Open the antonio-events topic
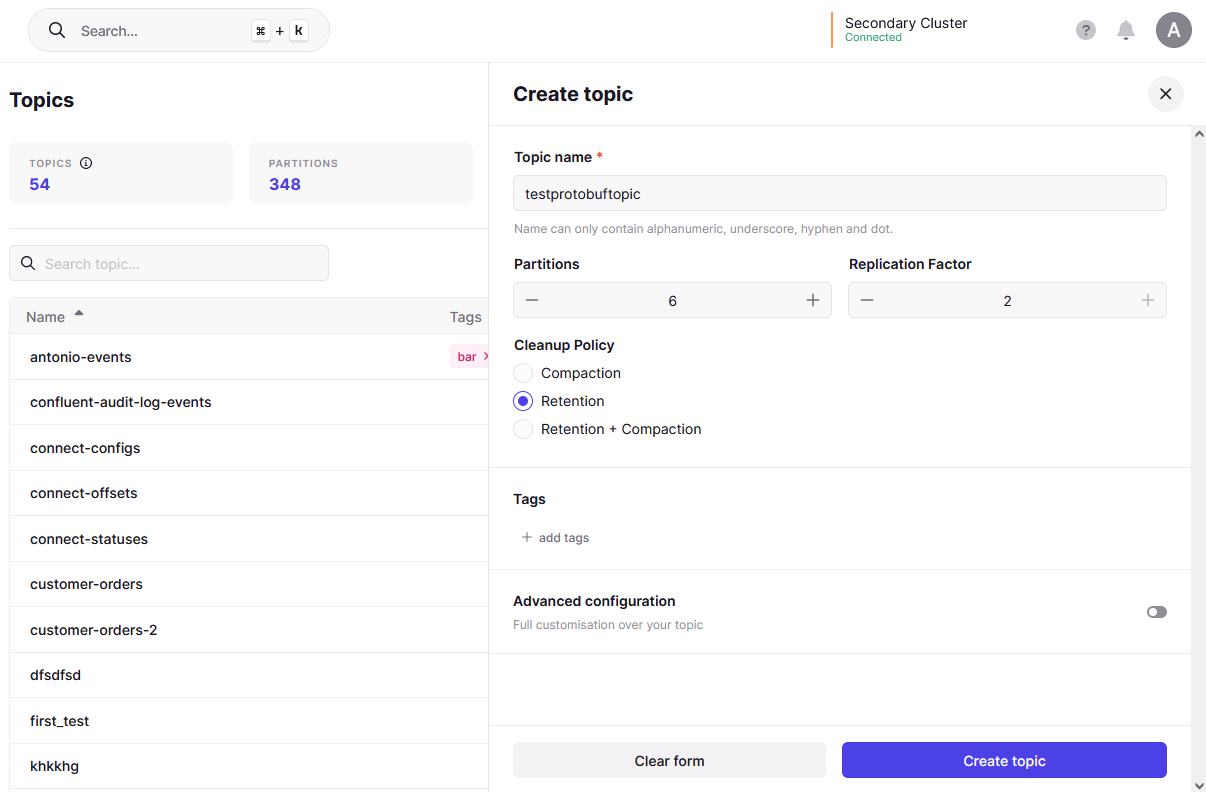1206x792 pixels. [81, 357]
